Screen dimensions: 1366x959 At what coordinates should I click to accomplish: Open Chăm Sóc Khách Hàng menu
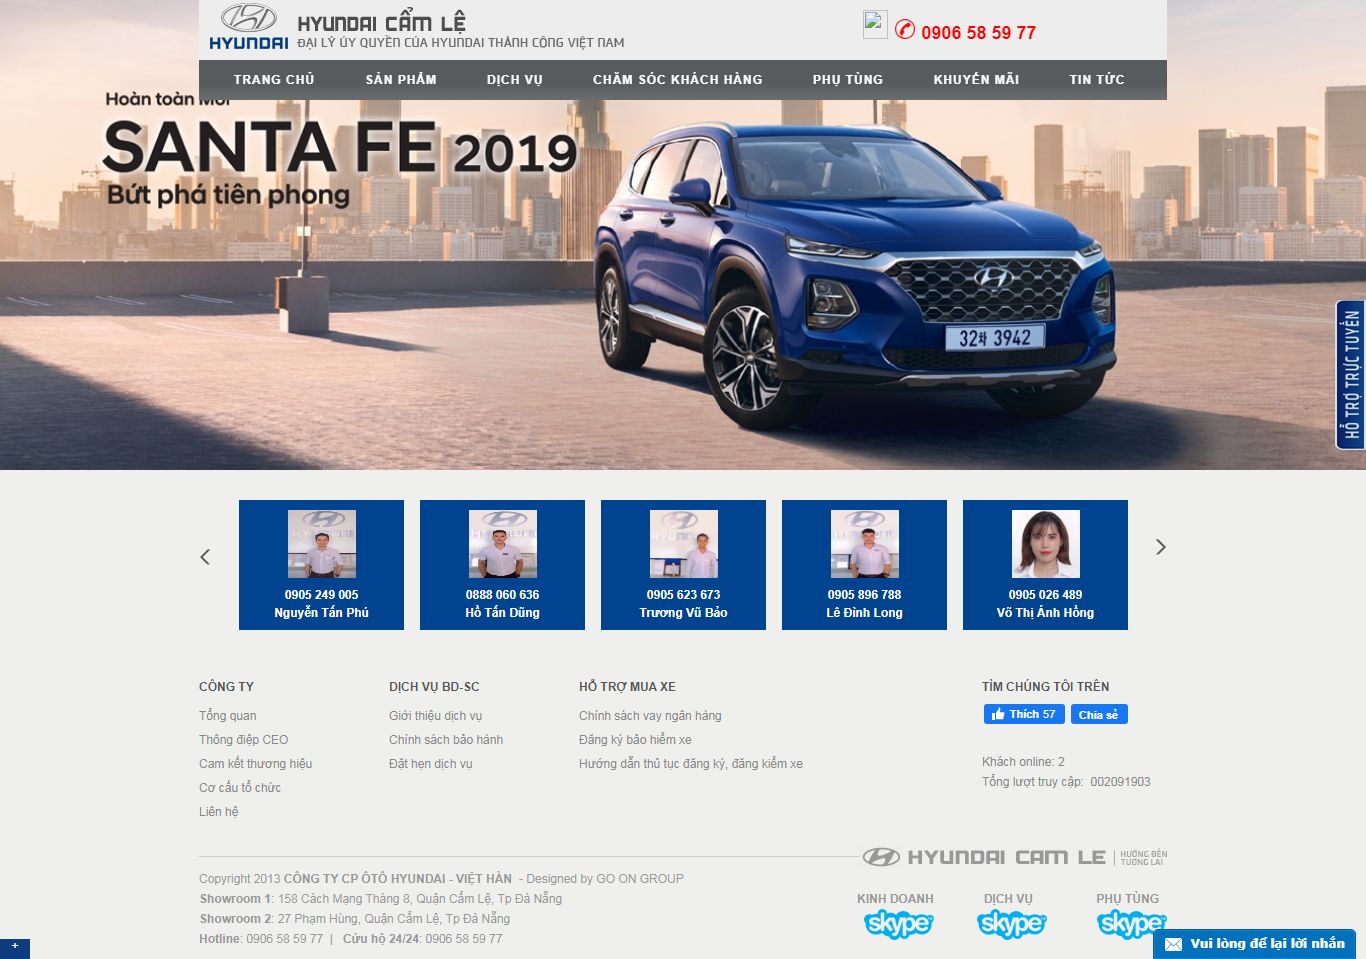pyautogui.click(x=678, y=79)
